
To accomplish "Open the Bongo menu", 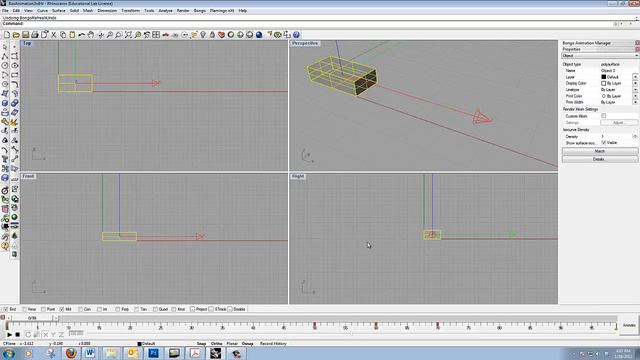I will coord(200,11).
